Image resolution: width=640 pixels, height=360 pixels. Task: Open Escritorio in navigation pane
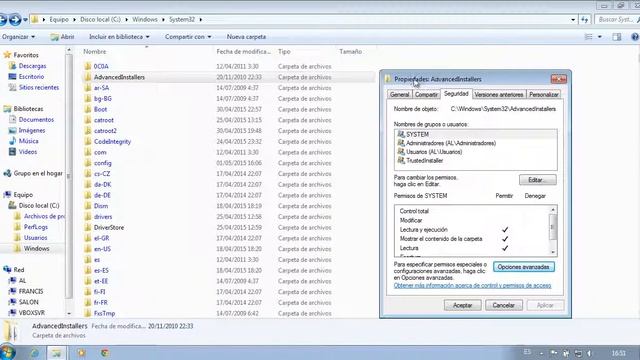31,76
